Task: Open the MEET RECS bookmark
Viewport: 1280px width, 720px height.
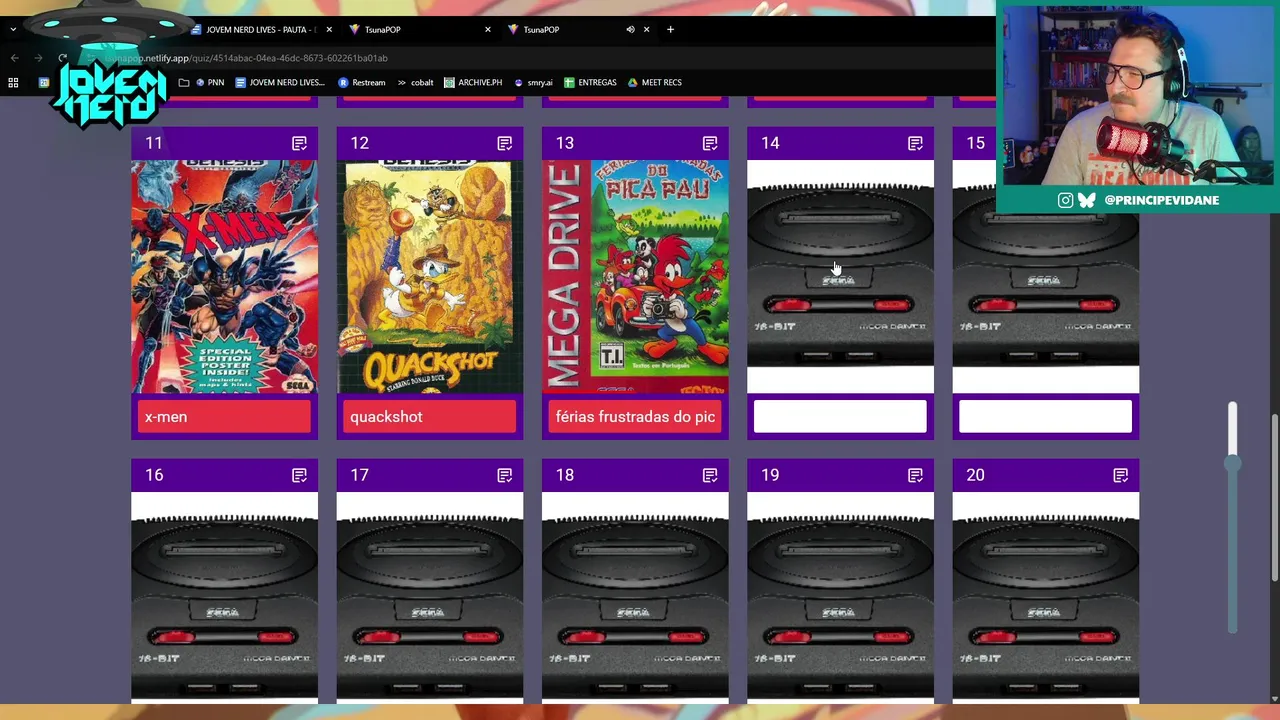Action: tap(654, 83)
